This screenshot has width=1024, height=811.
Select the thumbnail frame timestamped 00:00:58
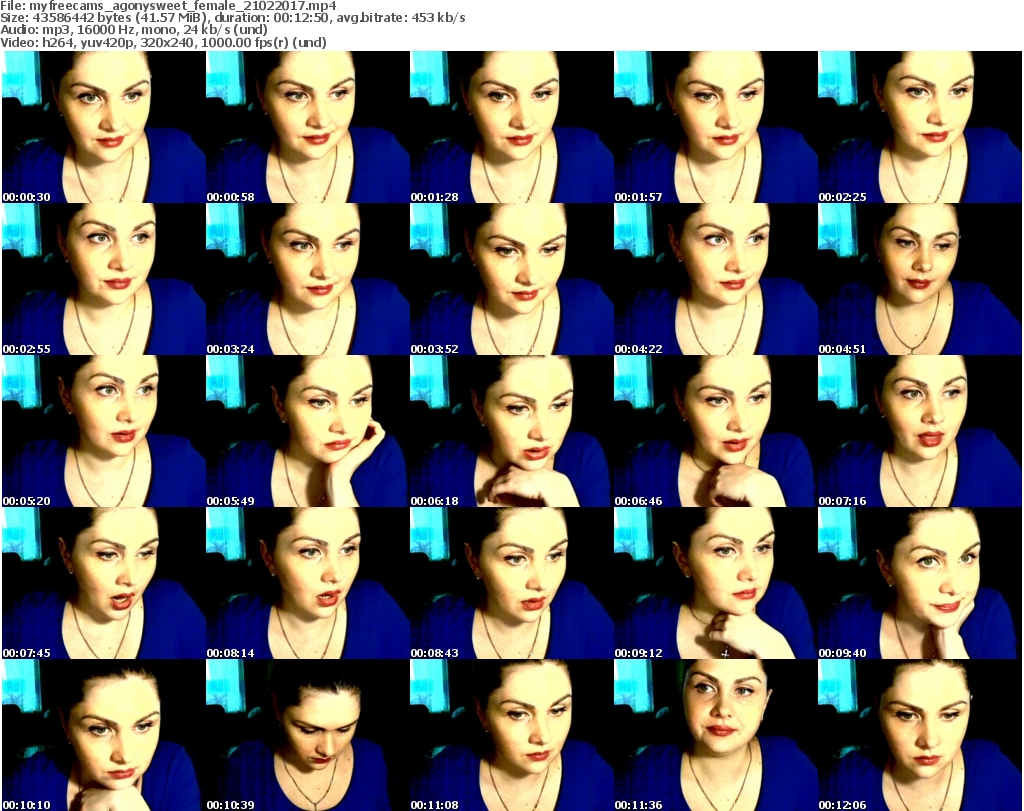(x=308, y=127)
